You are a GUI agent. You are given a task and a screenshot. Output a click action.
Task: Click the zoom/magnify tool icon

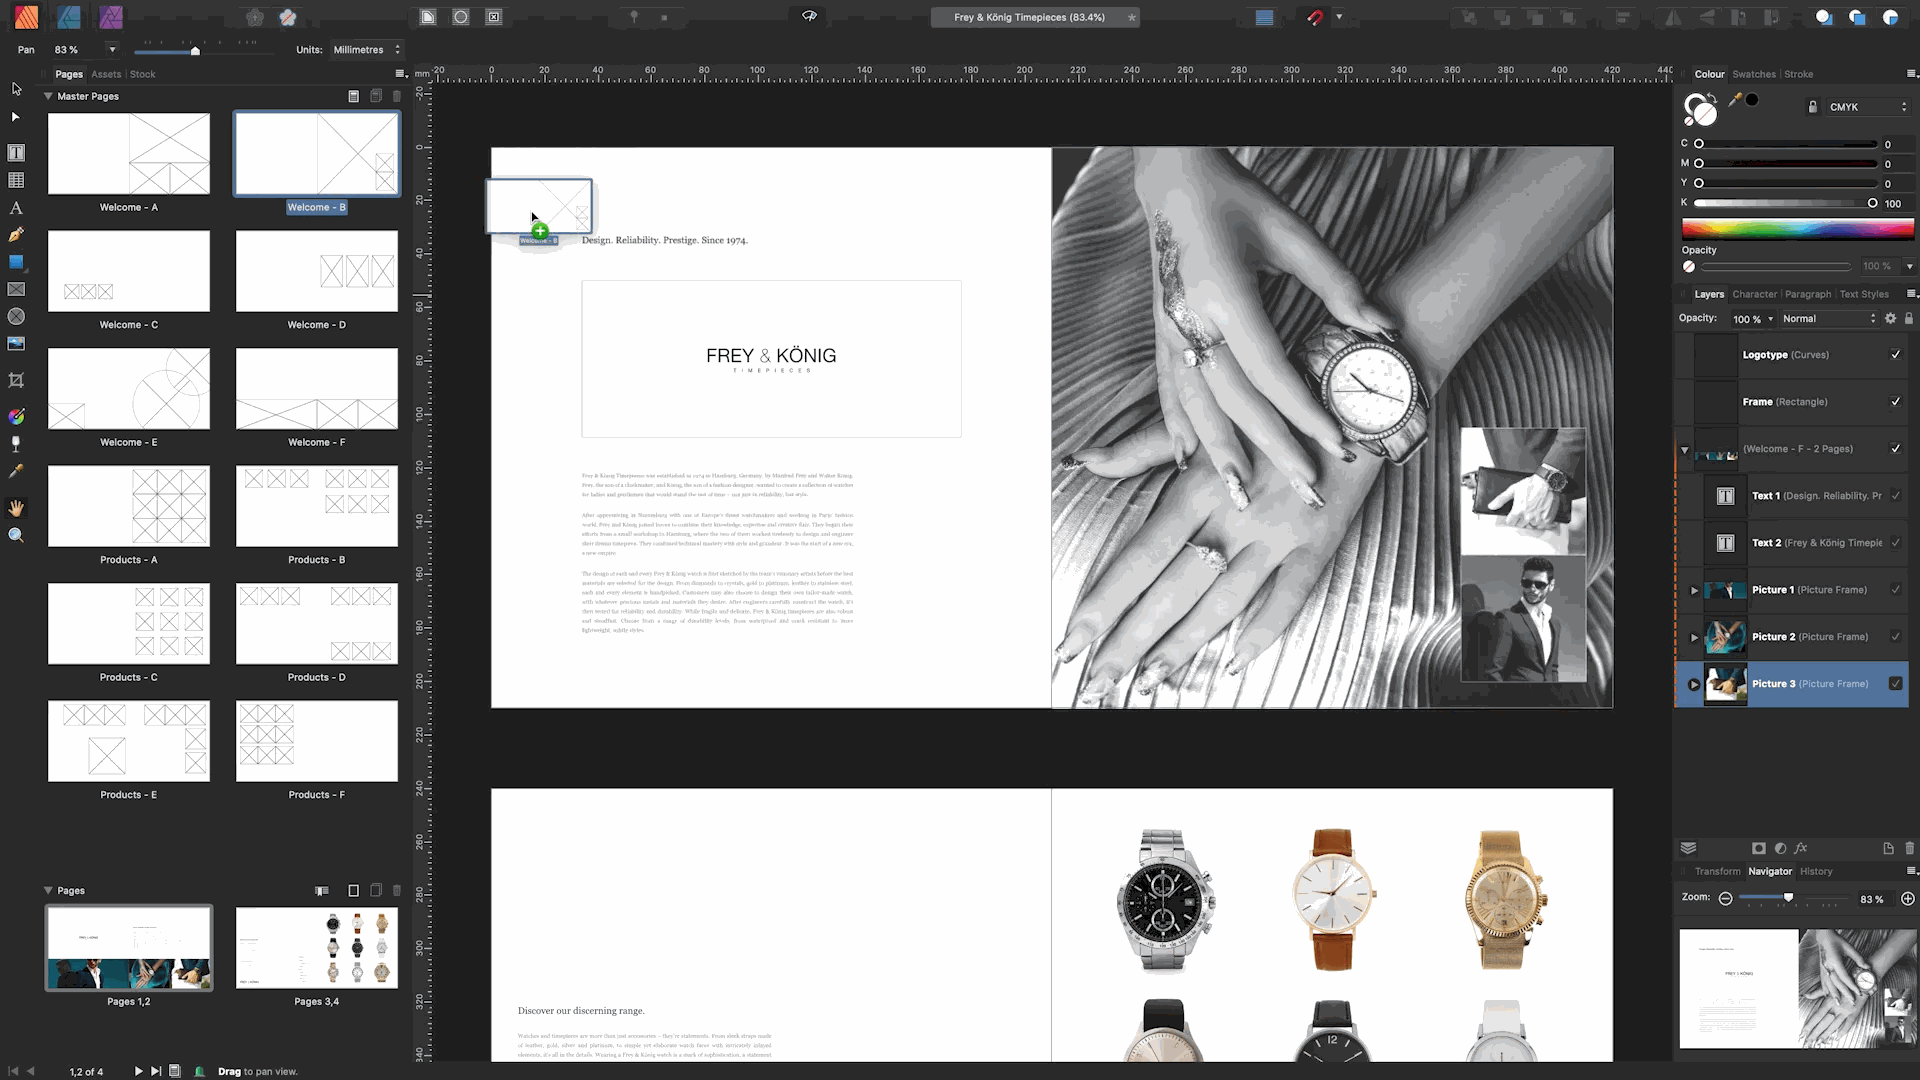tap(16, 535)
